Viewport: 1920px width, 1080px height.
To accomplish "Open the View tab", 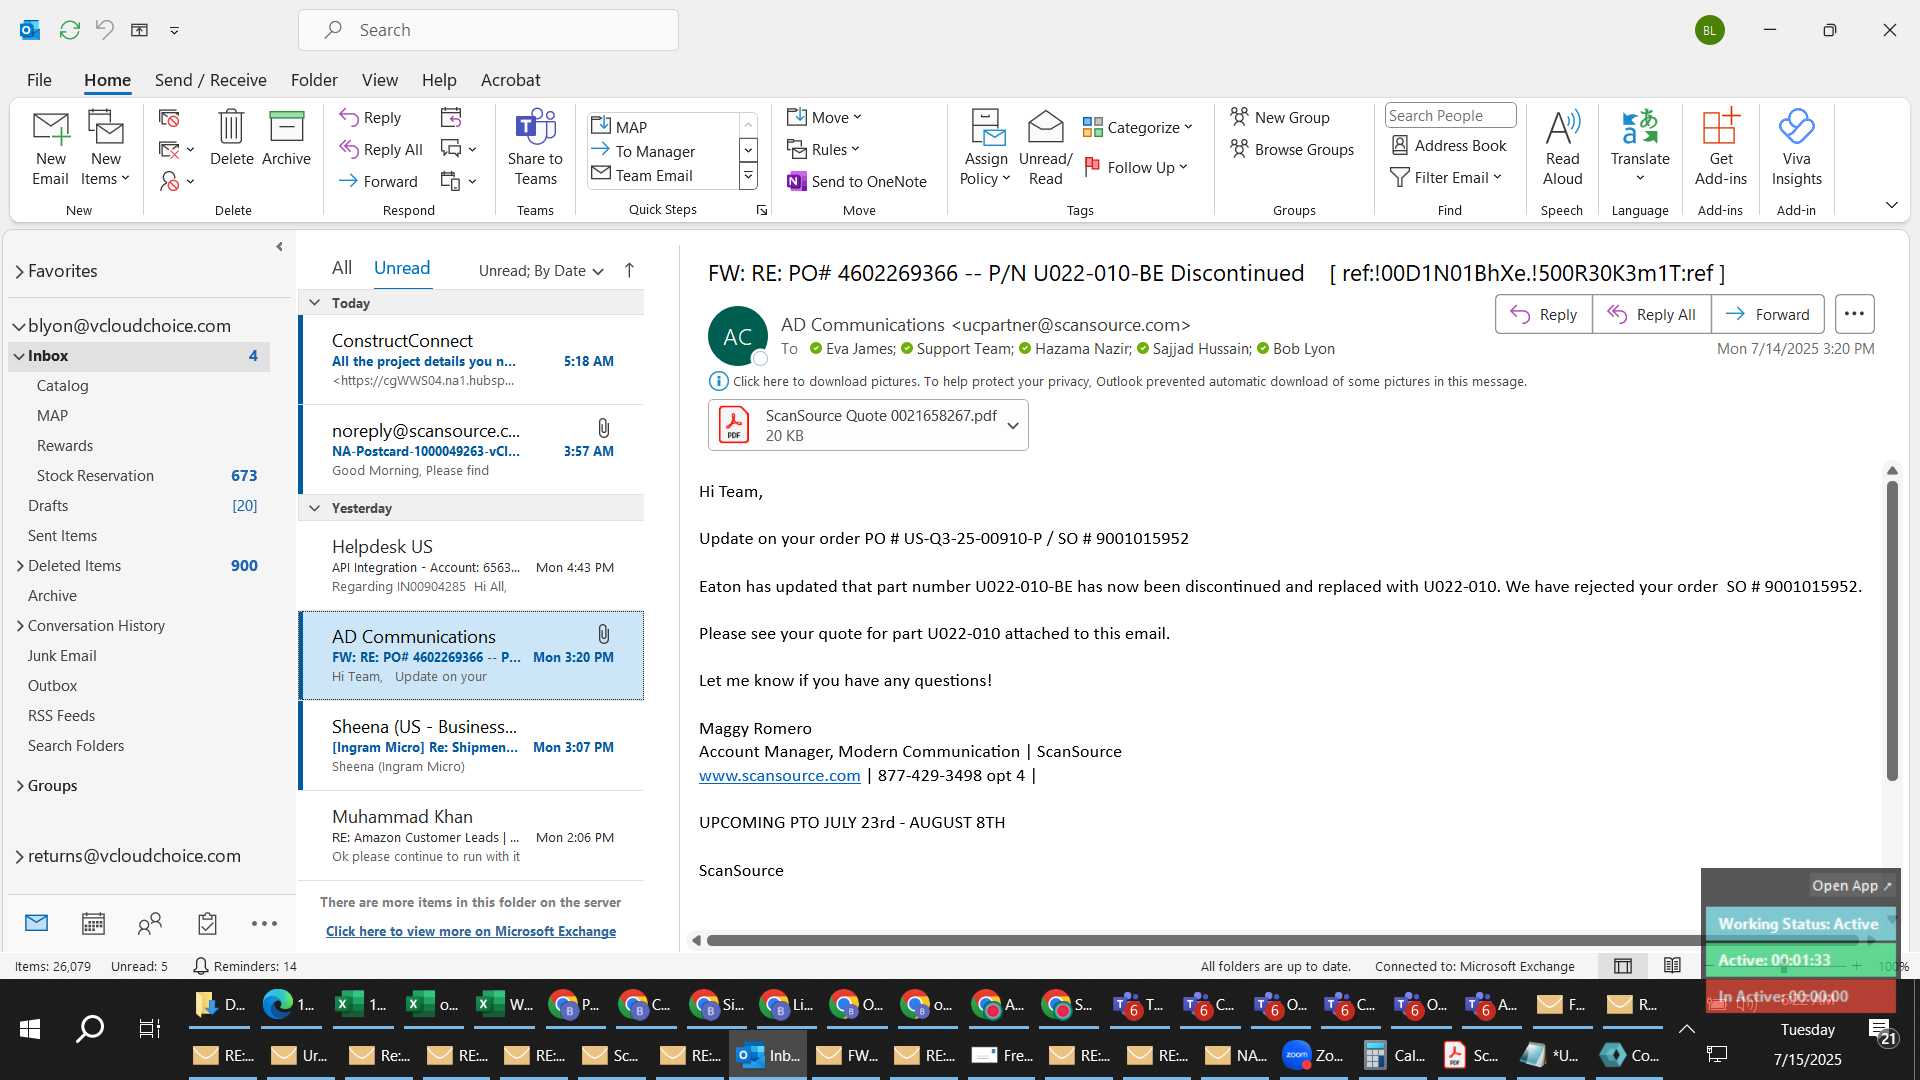I will point(379,80).
